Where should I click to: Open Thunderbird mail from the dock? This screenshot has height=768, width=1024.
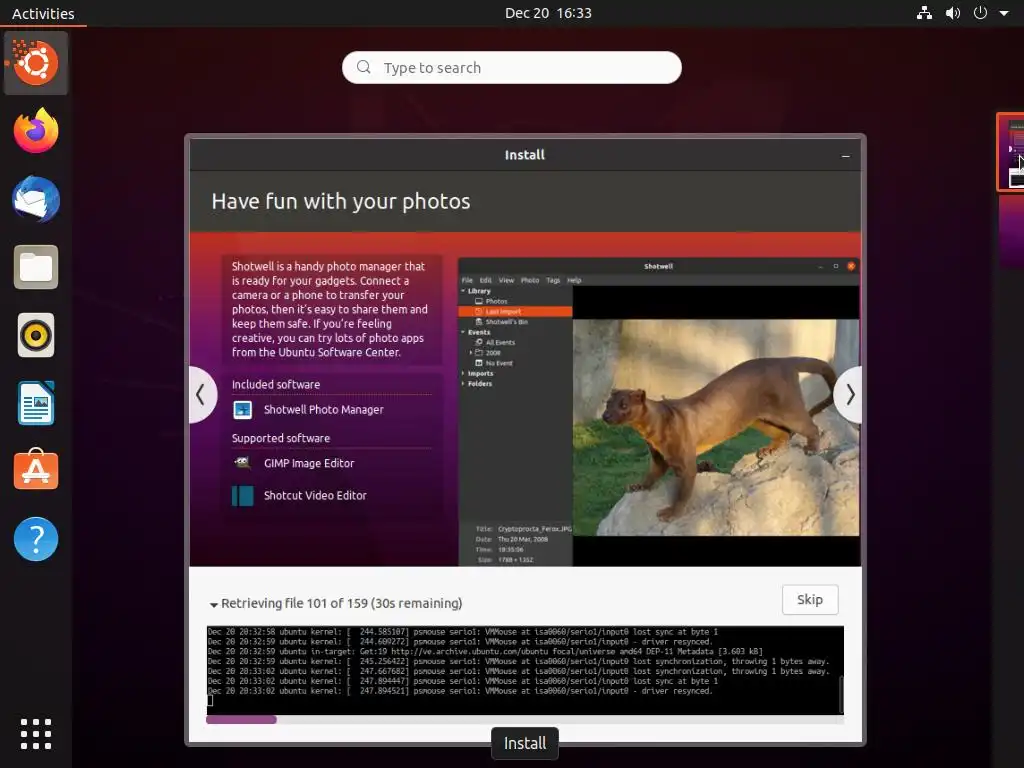[x=36, y=199]
